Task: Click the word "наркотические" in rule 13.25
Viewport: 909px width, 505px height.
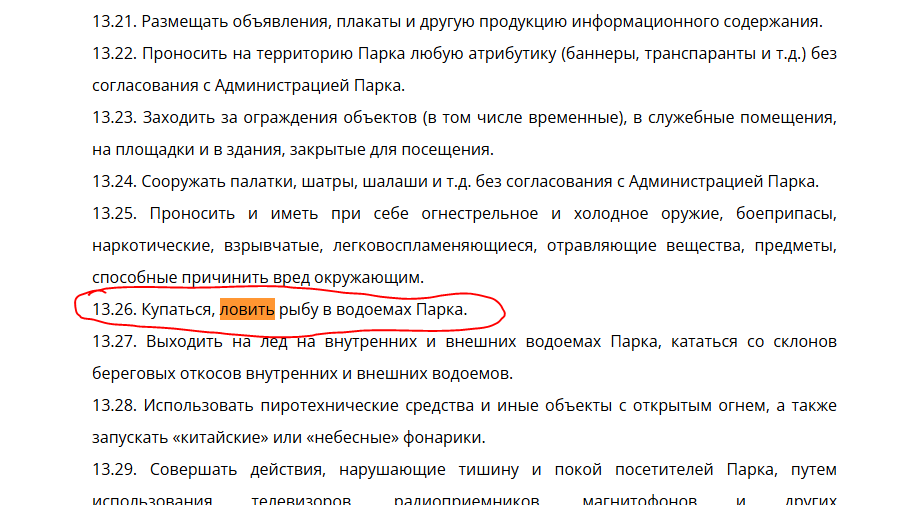Action: pos(153,246)
